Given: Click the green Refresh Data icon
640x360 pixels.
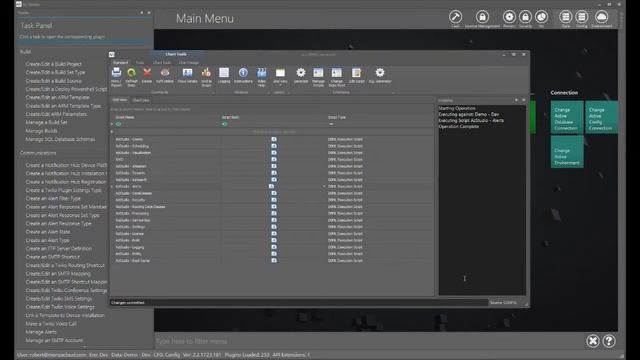Looking at the screenshot, I should [131, 73].
